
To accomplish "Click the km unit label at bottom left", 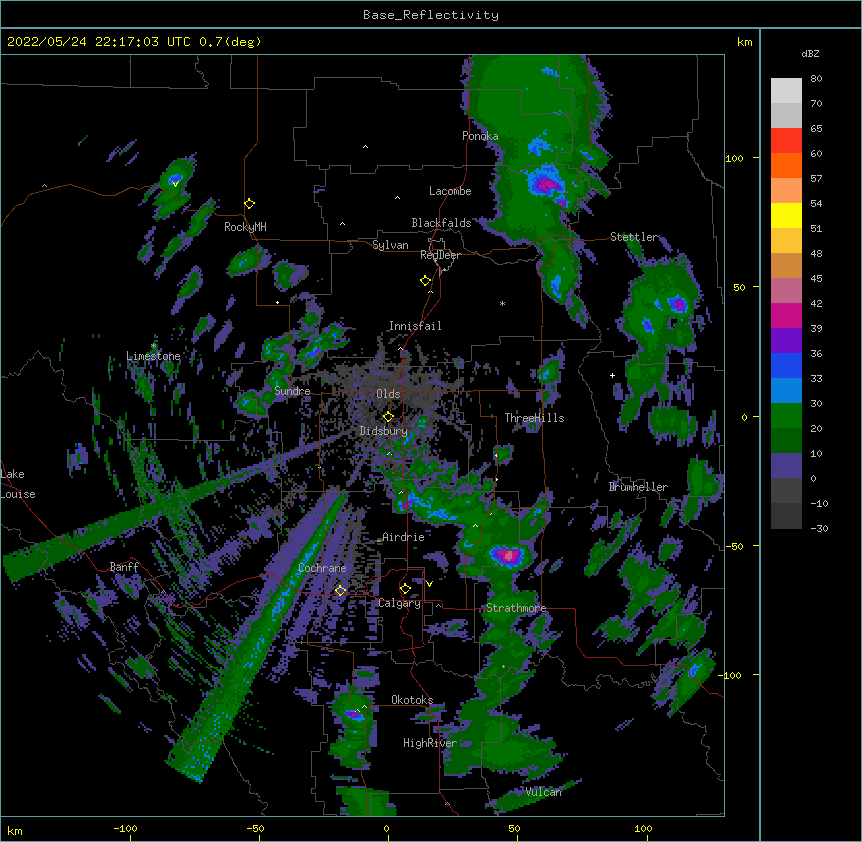I will 15,830.
